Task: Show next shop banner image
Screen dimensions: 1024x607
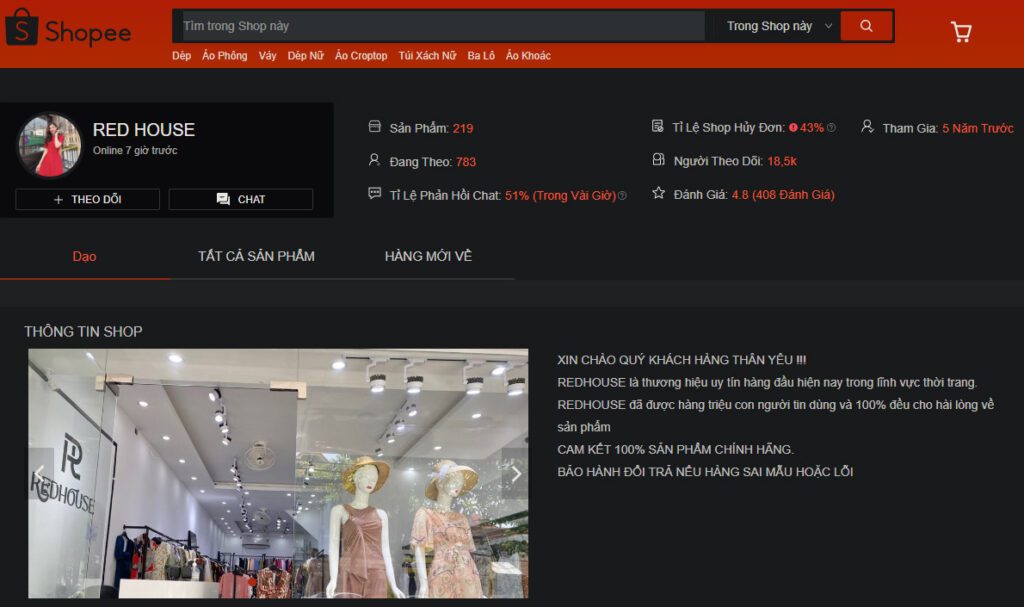Action: [x=516, y=474]
